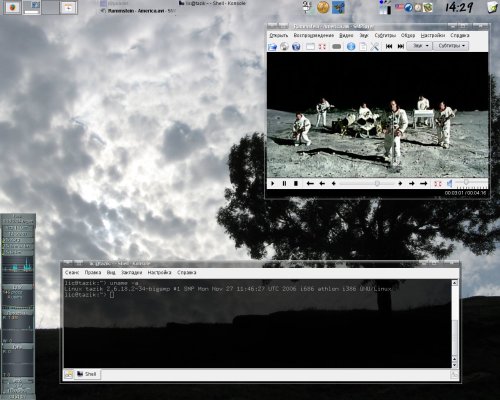
Task: Toggle fullscreen icon in player control bar
Action: (x=438, y=183)
